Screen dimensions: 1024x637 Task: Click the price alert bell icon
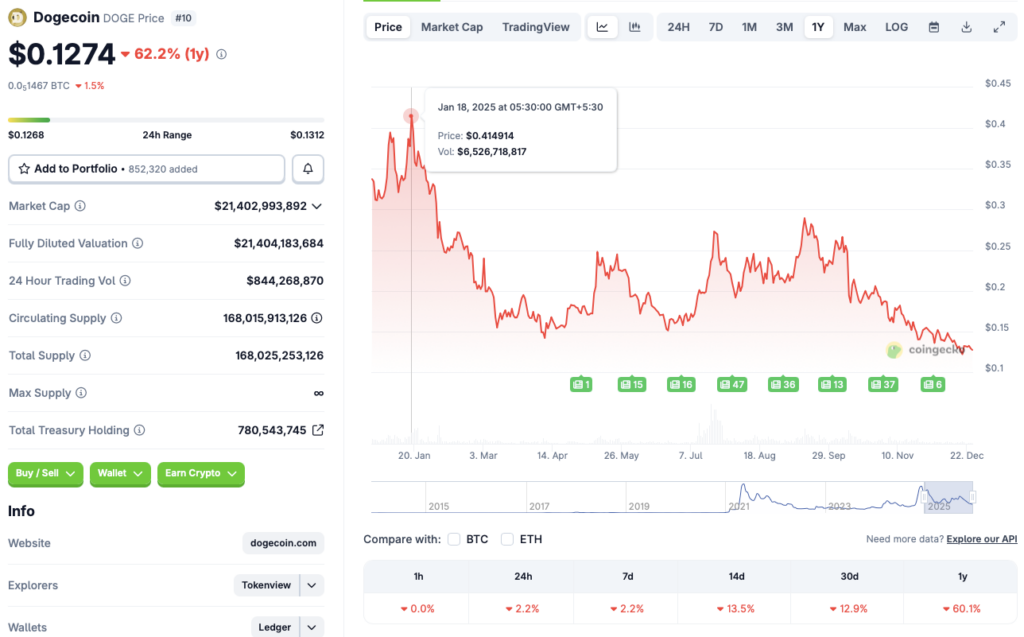(x=308, y=168)
